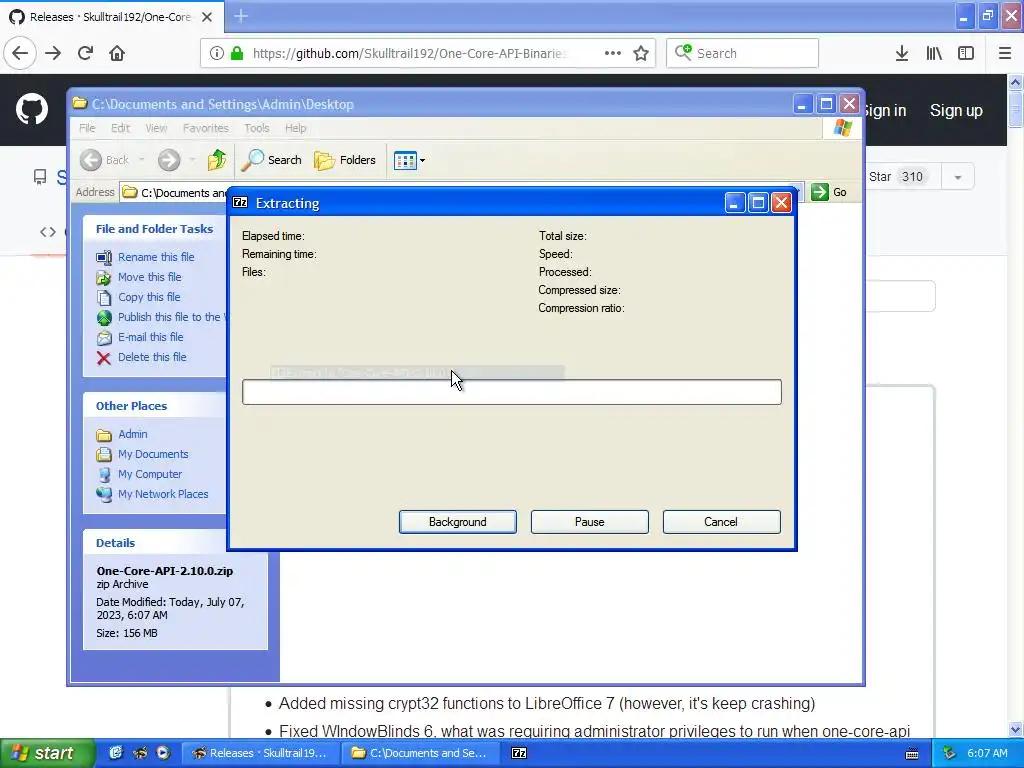Close the Releases Skulltrail192 tab
This screenshot has height=768, width=1024.
click(x=207, y=17)
